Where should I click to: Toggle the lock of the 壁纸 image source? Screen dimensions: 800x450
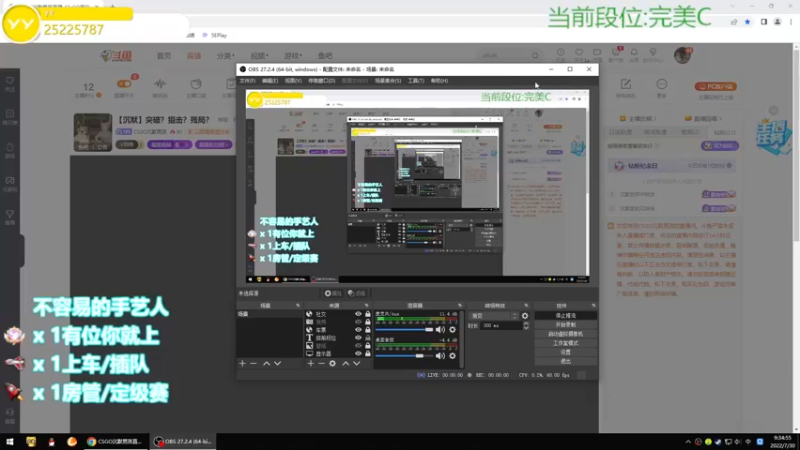pos(367,346)
